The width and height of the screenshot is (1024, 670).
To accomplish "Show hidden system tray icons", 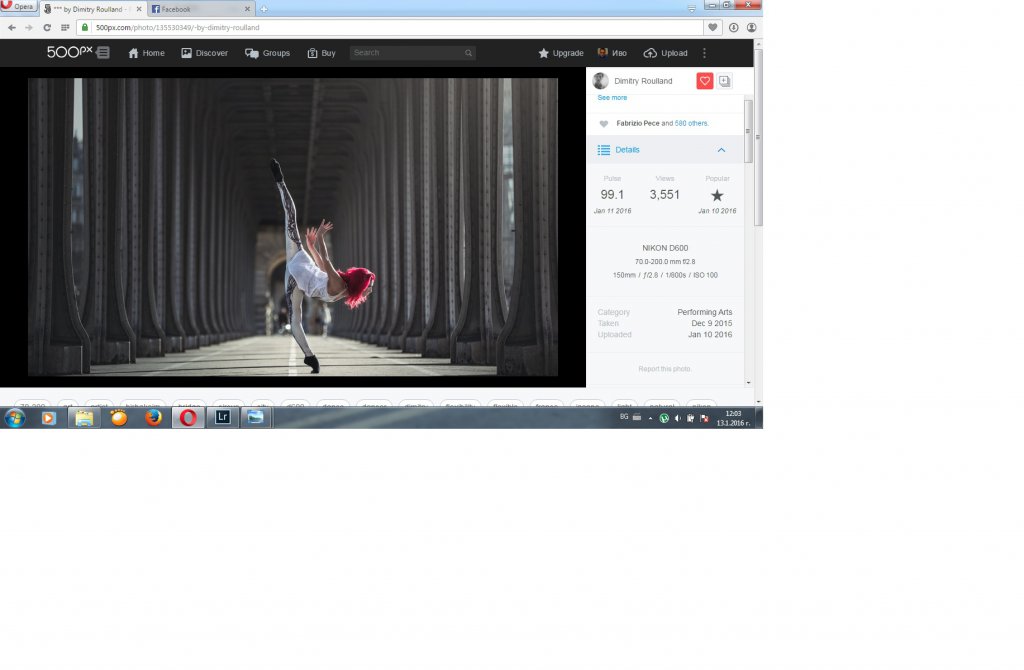I will (x=650, y=419).
